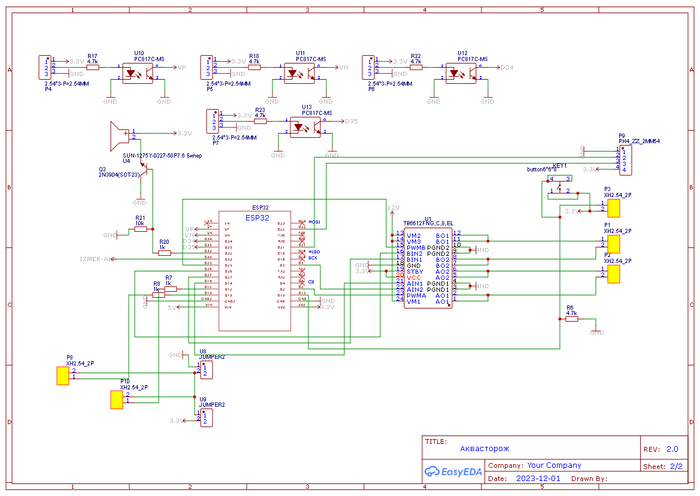700x496 pixels.
Task: Click the 'PWMB' pin label on U1
Action: click(x=416, y=247)
